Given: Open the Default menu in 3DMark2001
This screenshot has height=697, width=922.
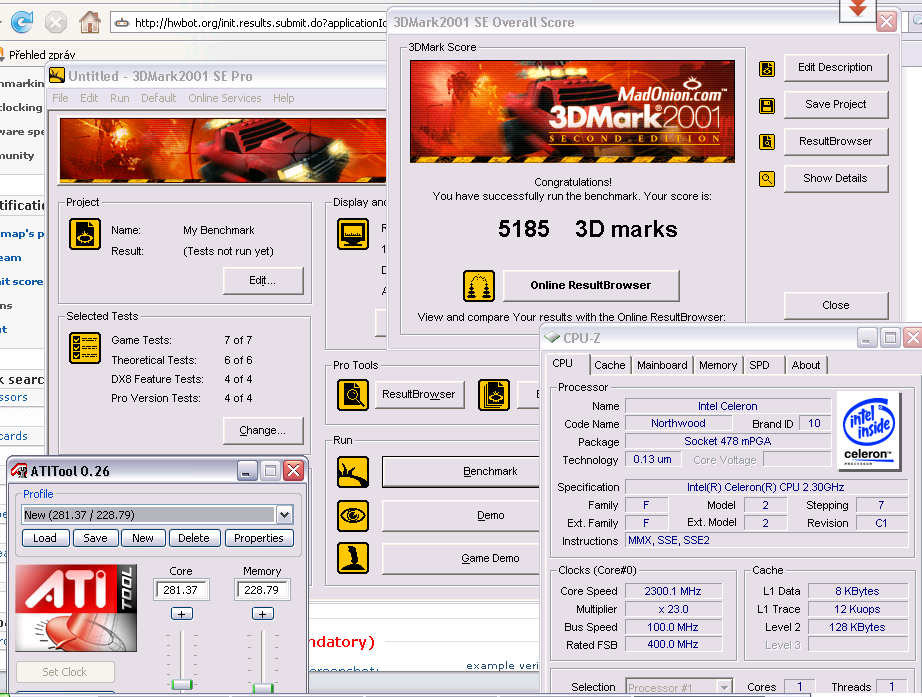Looking at the screenshot, I should pyautogui.click(x=158, y=98).
